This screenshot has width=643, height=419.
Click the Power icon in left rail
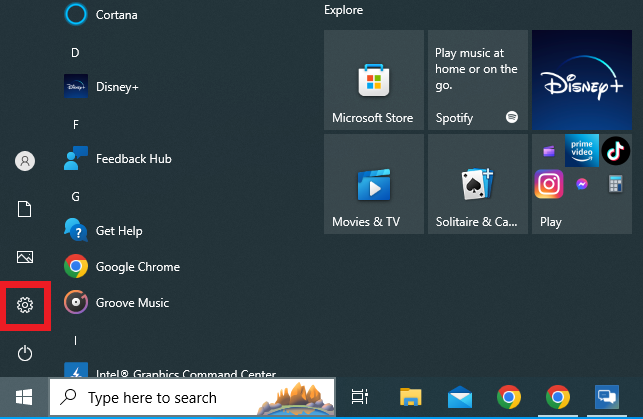pos(26,353)
